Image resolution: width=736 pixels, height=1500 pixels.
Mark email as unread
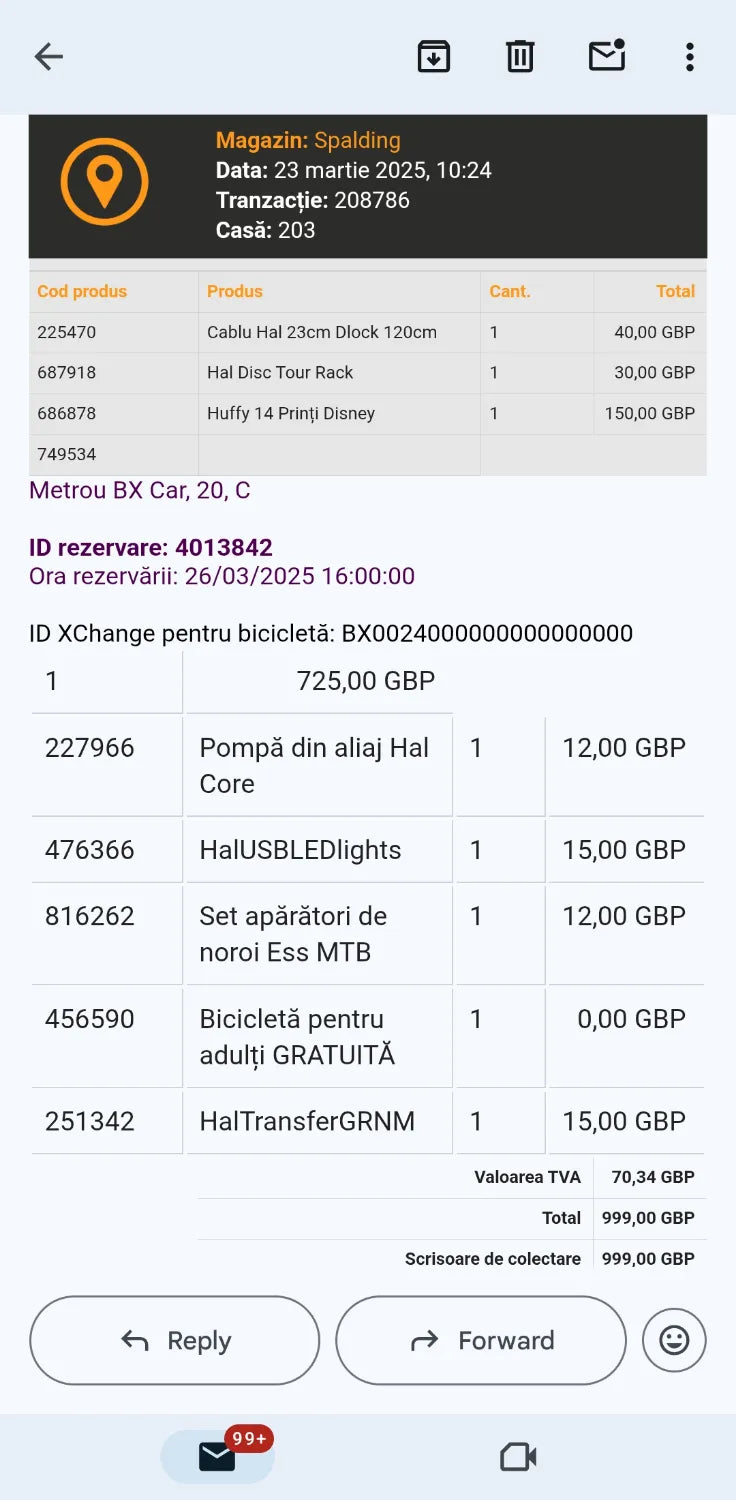[607, 56]
